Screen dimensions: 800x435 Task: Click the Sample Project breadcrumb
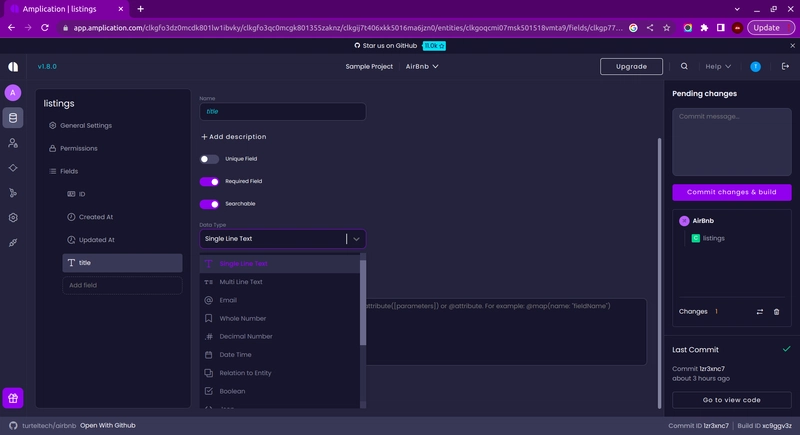tap(369, 66)
